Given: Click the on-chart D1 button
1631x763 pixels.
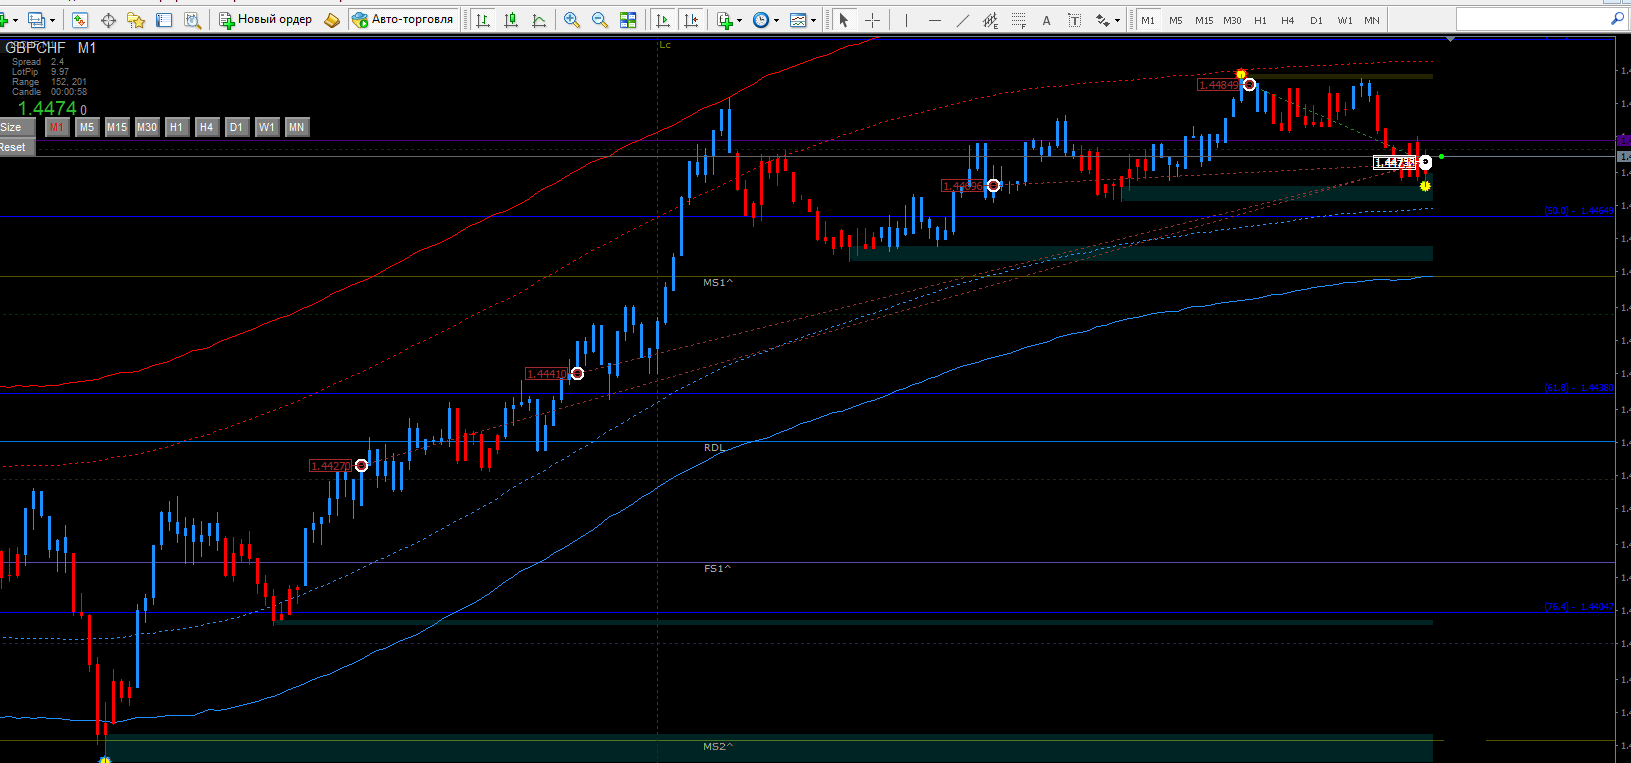Looking at the screenshot, I should click(x=237, y=127).
